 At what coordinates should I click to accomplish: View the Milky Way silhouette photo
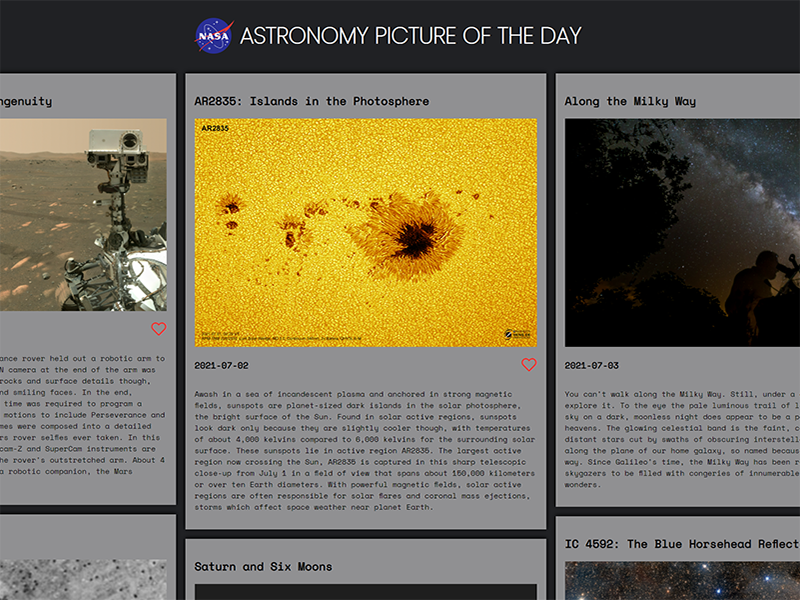coord(682,233)
